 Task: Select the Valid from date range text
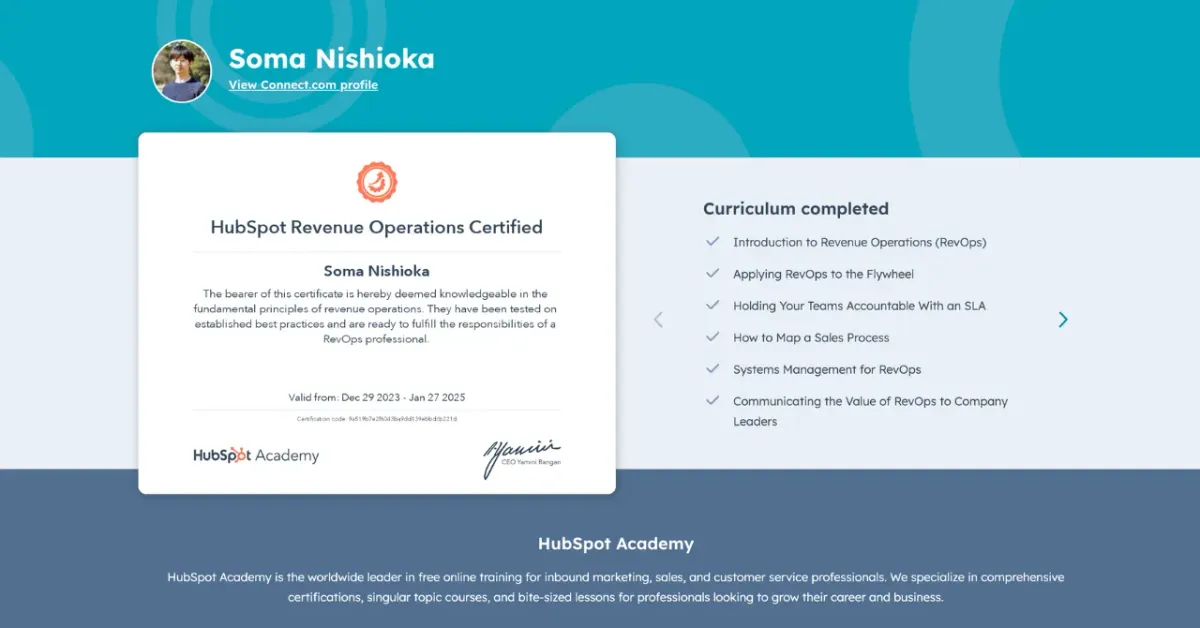pyautogui.click(x=377, y=396)
